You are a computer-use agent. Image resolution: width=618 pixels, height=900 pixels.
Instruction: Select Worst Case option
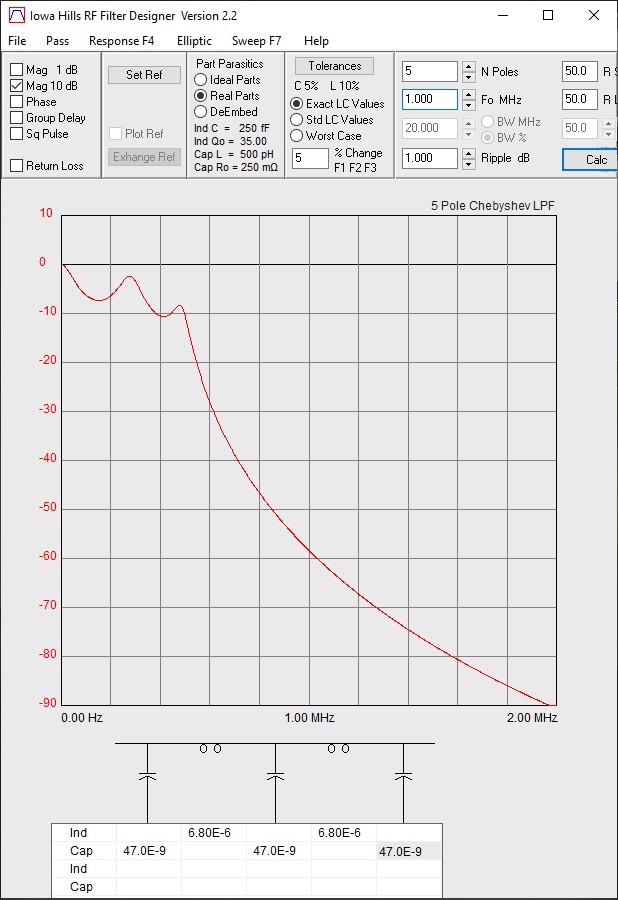(x=296, y=136)
